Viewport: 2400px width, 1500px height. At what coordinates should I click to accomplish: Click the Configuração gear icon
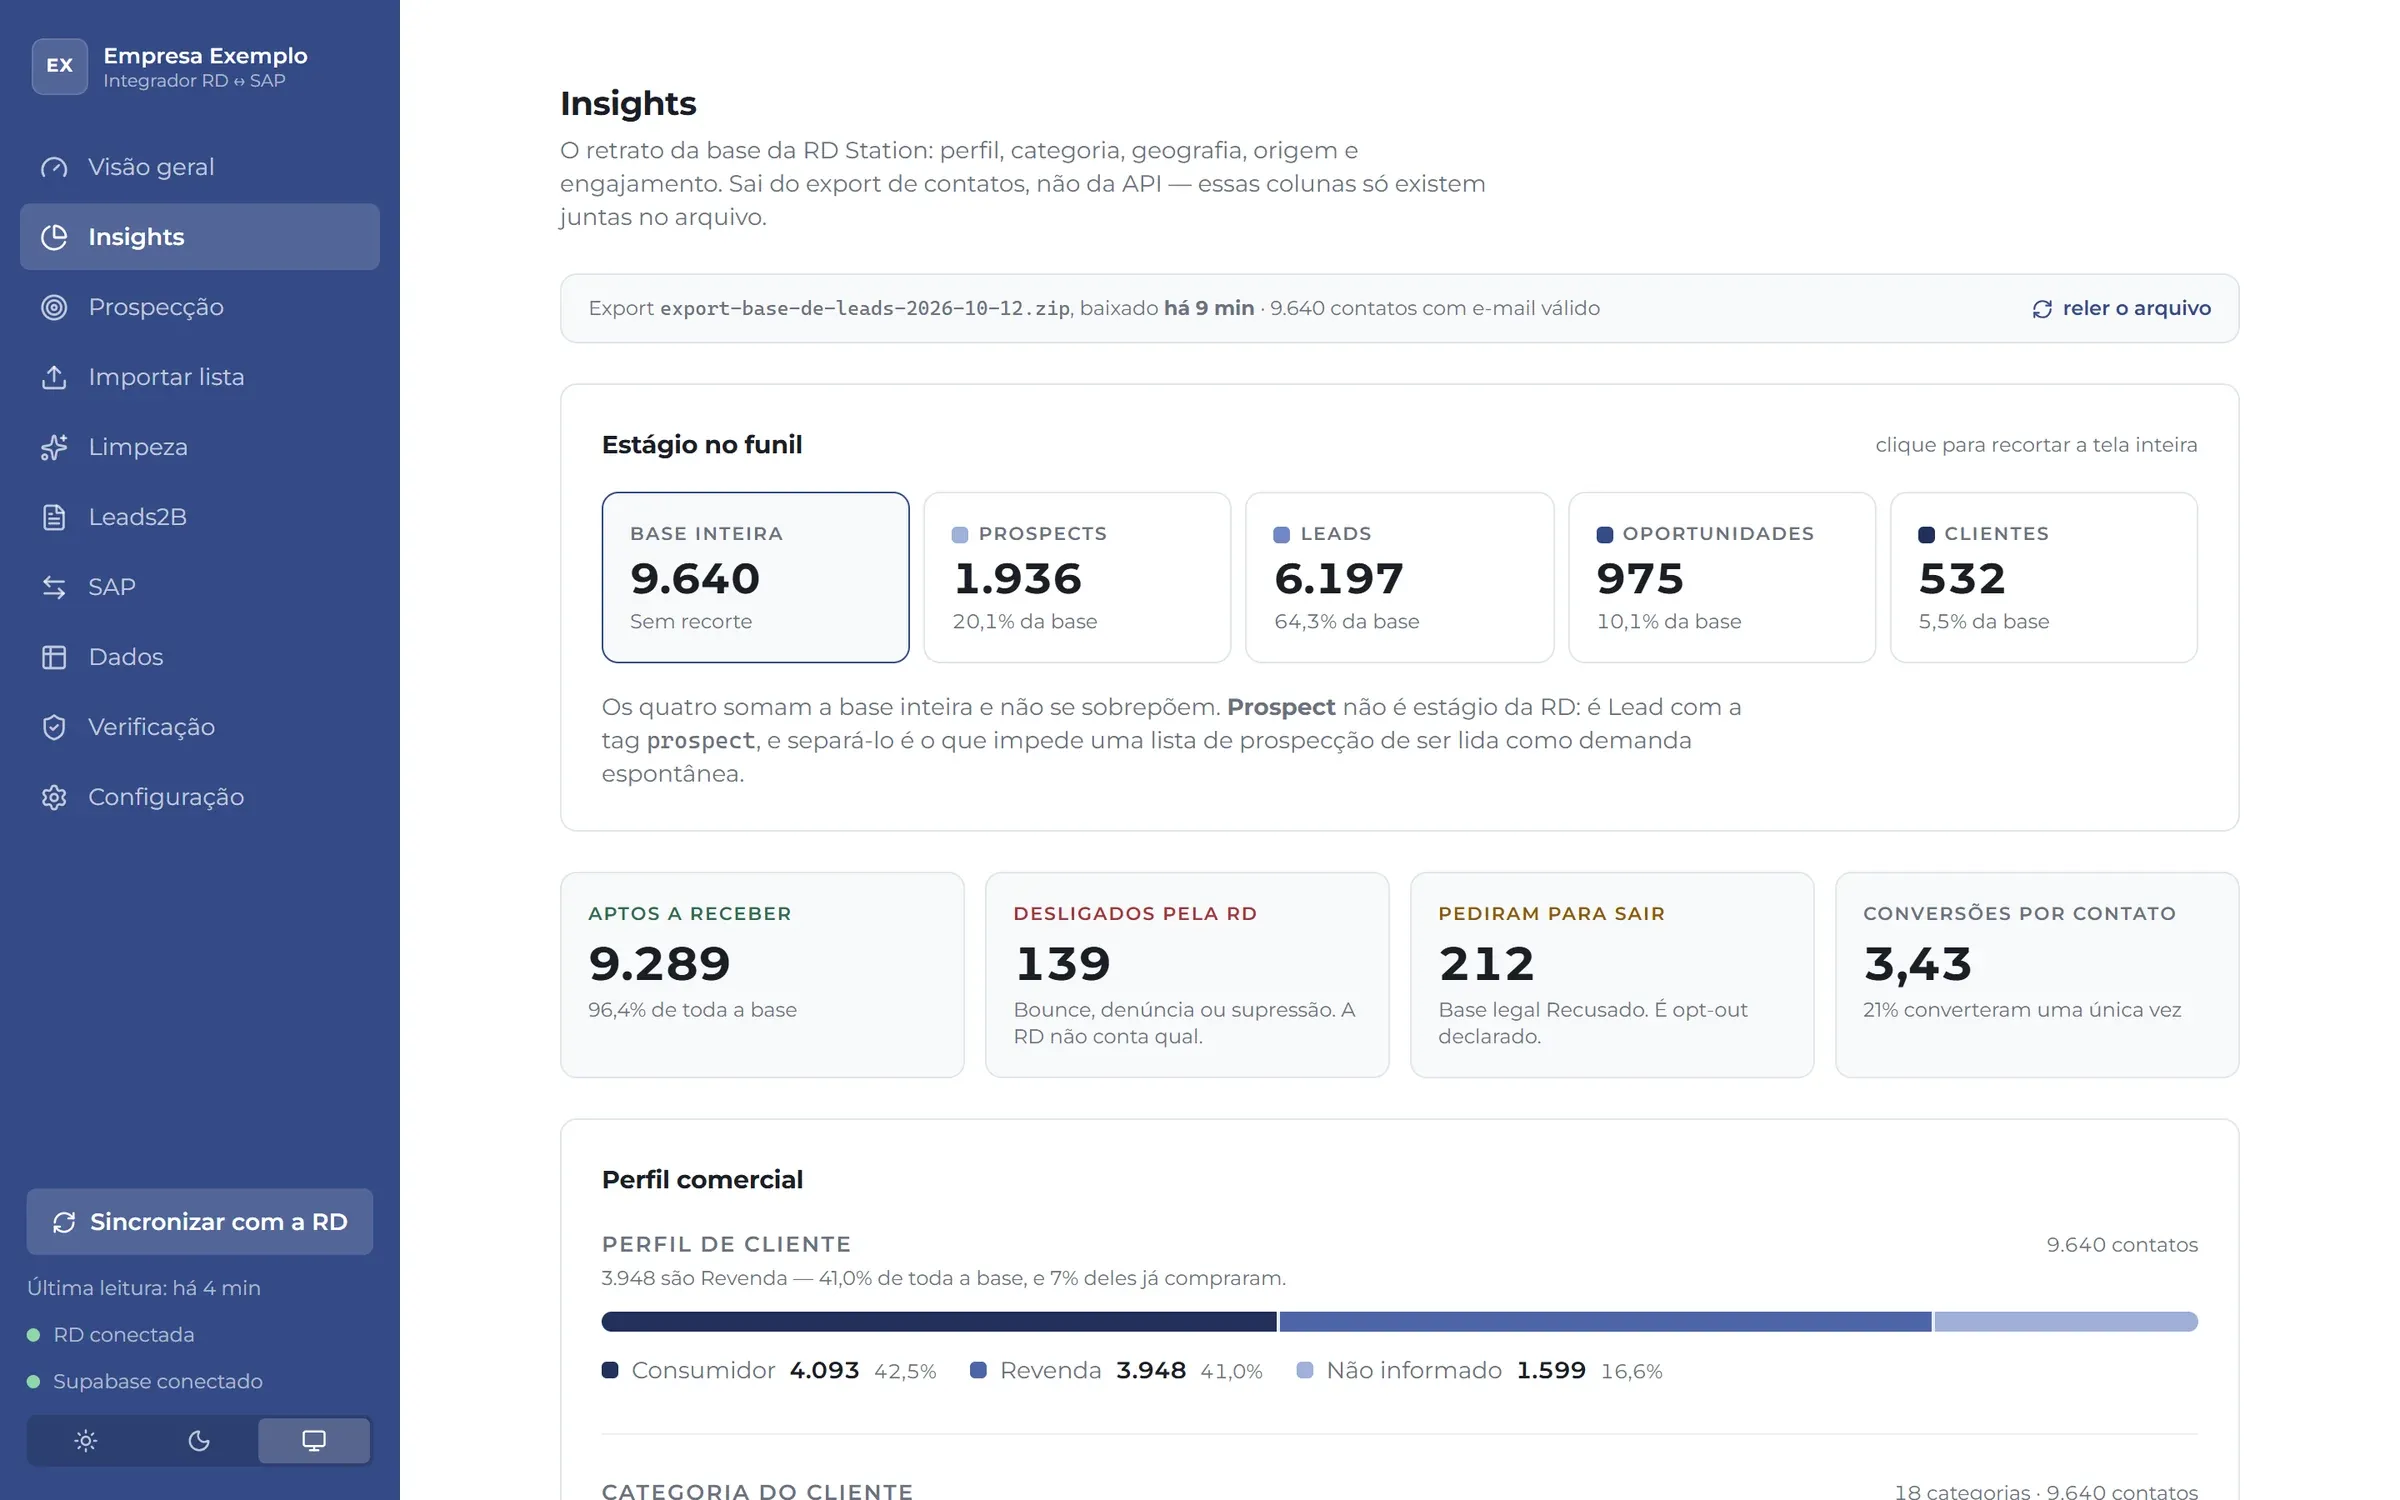coord(54,797)
